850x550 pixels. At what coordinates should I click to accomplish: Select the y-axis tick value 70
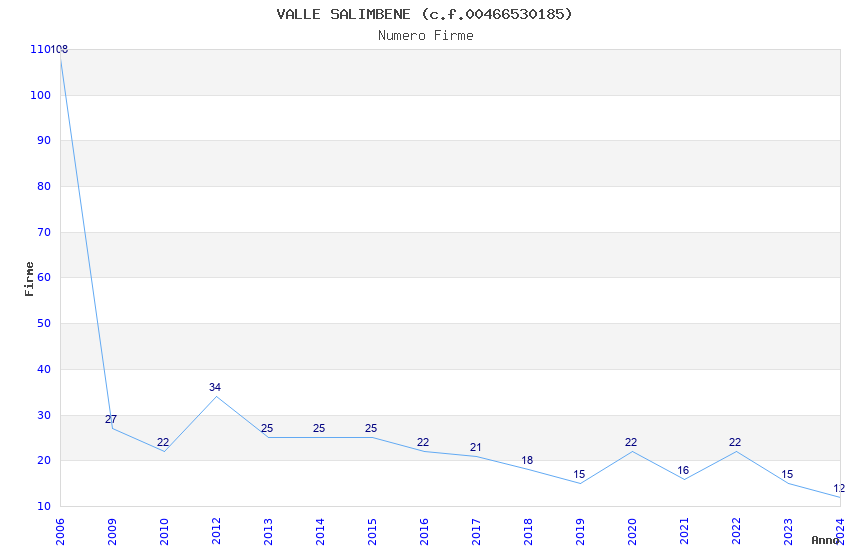point(44,232)
